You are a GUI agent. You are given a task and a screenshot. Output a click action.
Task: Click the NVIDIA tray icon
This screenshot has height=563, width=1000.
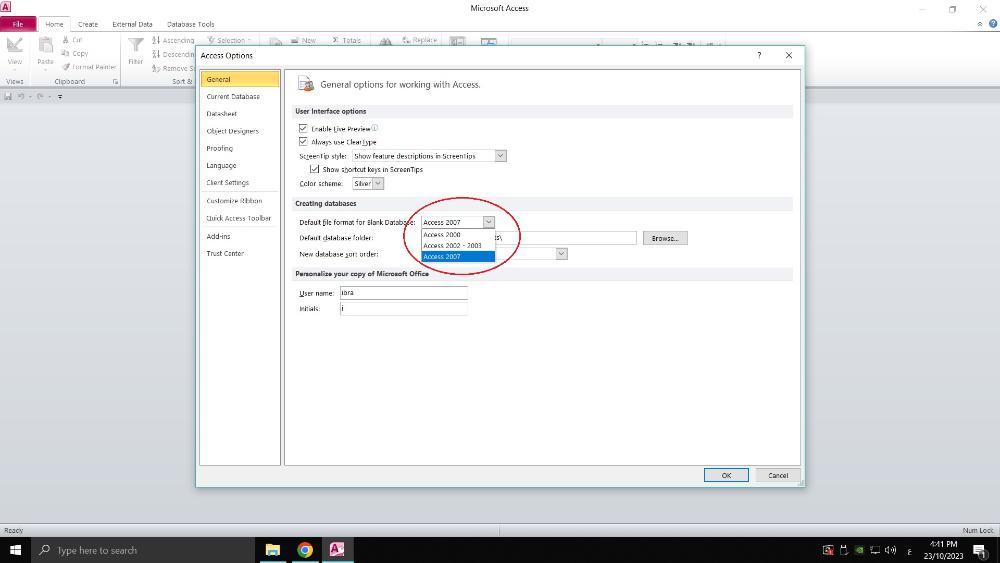[x=859, y=550]
